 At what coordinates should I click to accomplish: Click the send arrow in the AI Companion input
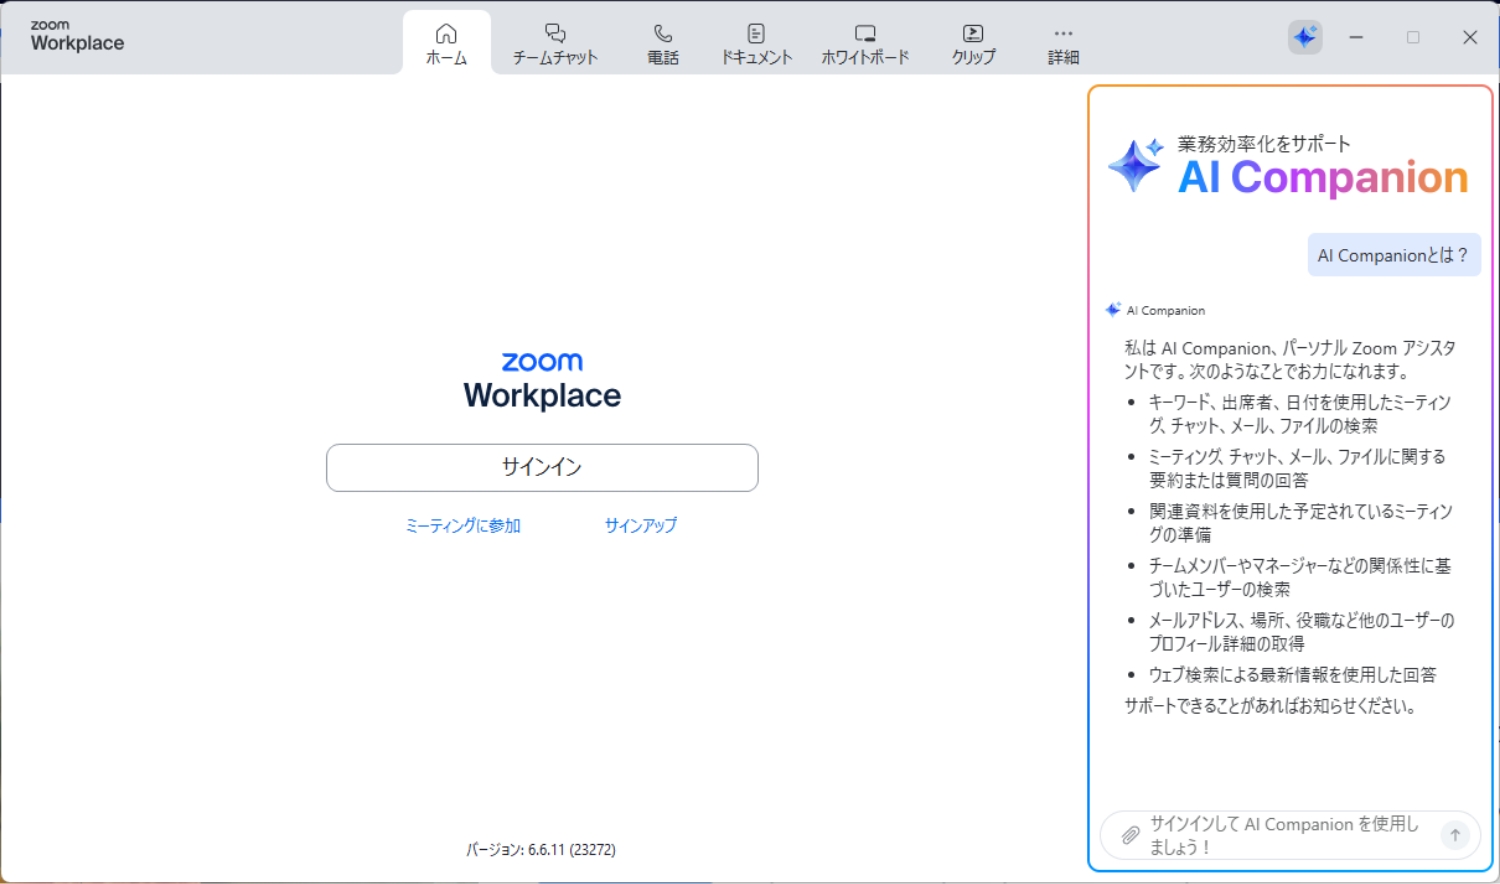[x=1455, y=834]
